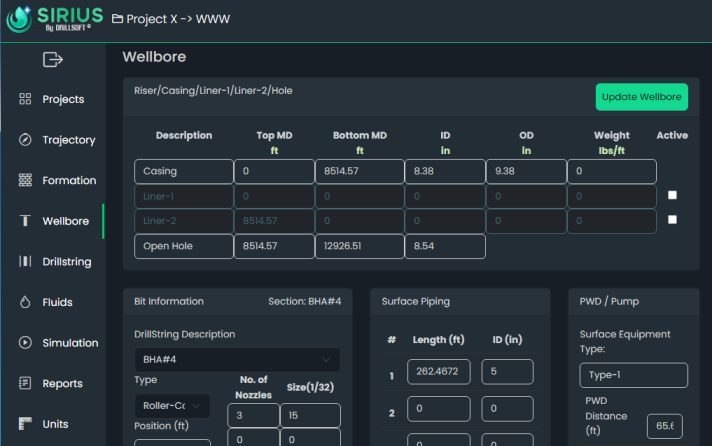Click the sidebar collapse exit icon
712x446 pixels.
click(x=52, y=60)
